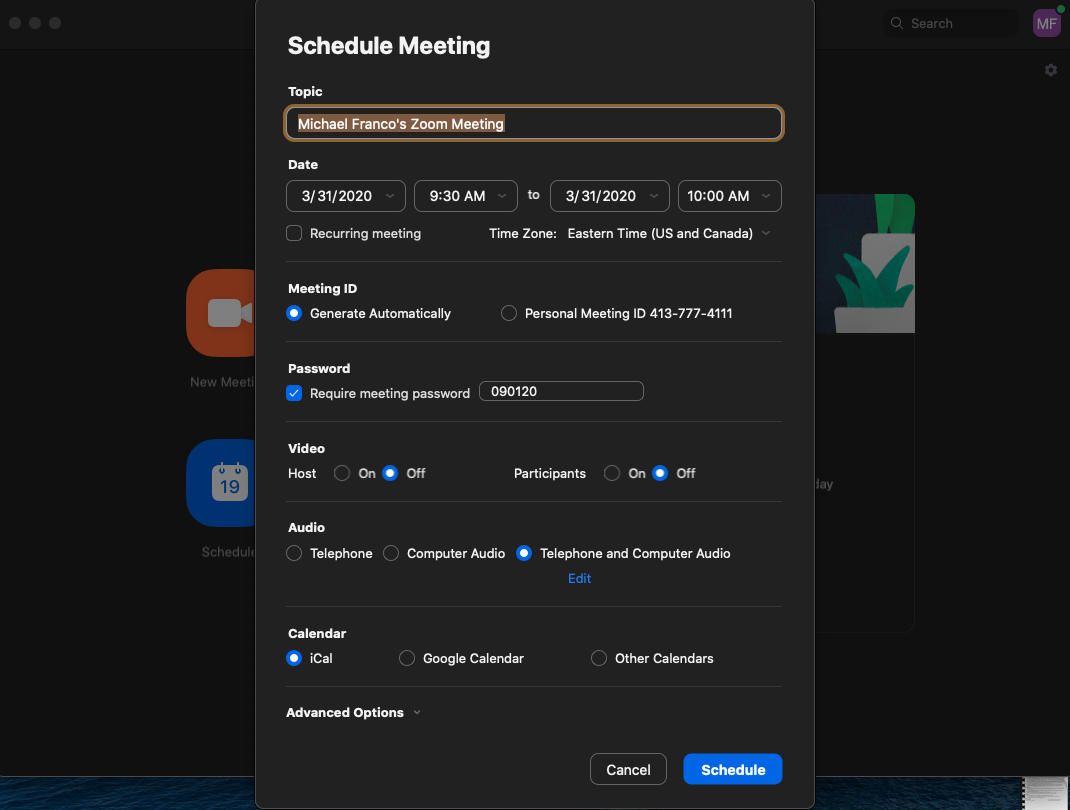Click the Edit audio link

579,579
